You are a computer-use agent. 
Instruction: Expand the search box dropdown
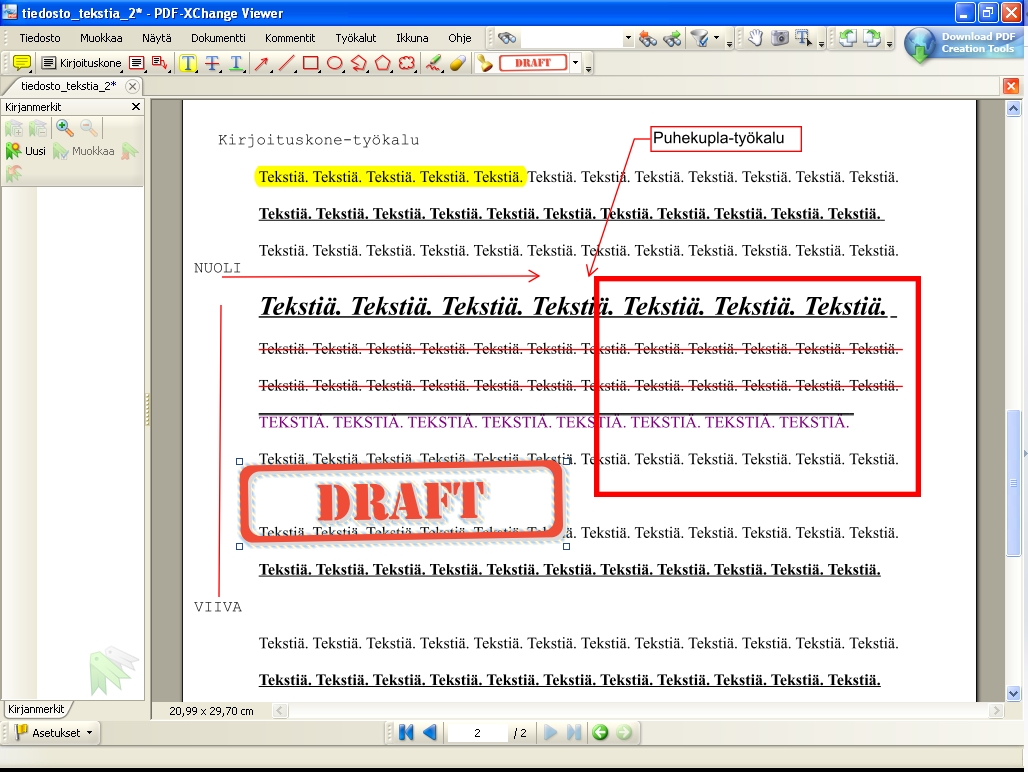click(628, 39)
